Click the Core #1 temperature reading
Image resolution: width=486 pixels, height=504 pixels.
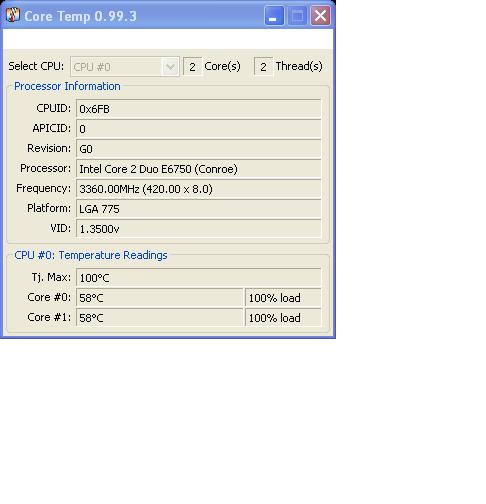coord(160,317)
